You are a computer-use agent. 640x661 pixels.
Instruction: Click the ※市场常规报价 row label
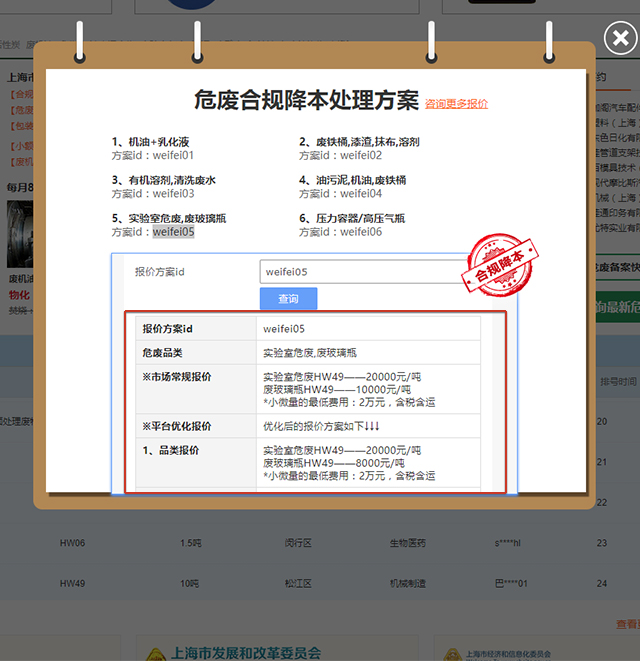177,377
